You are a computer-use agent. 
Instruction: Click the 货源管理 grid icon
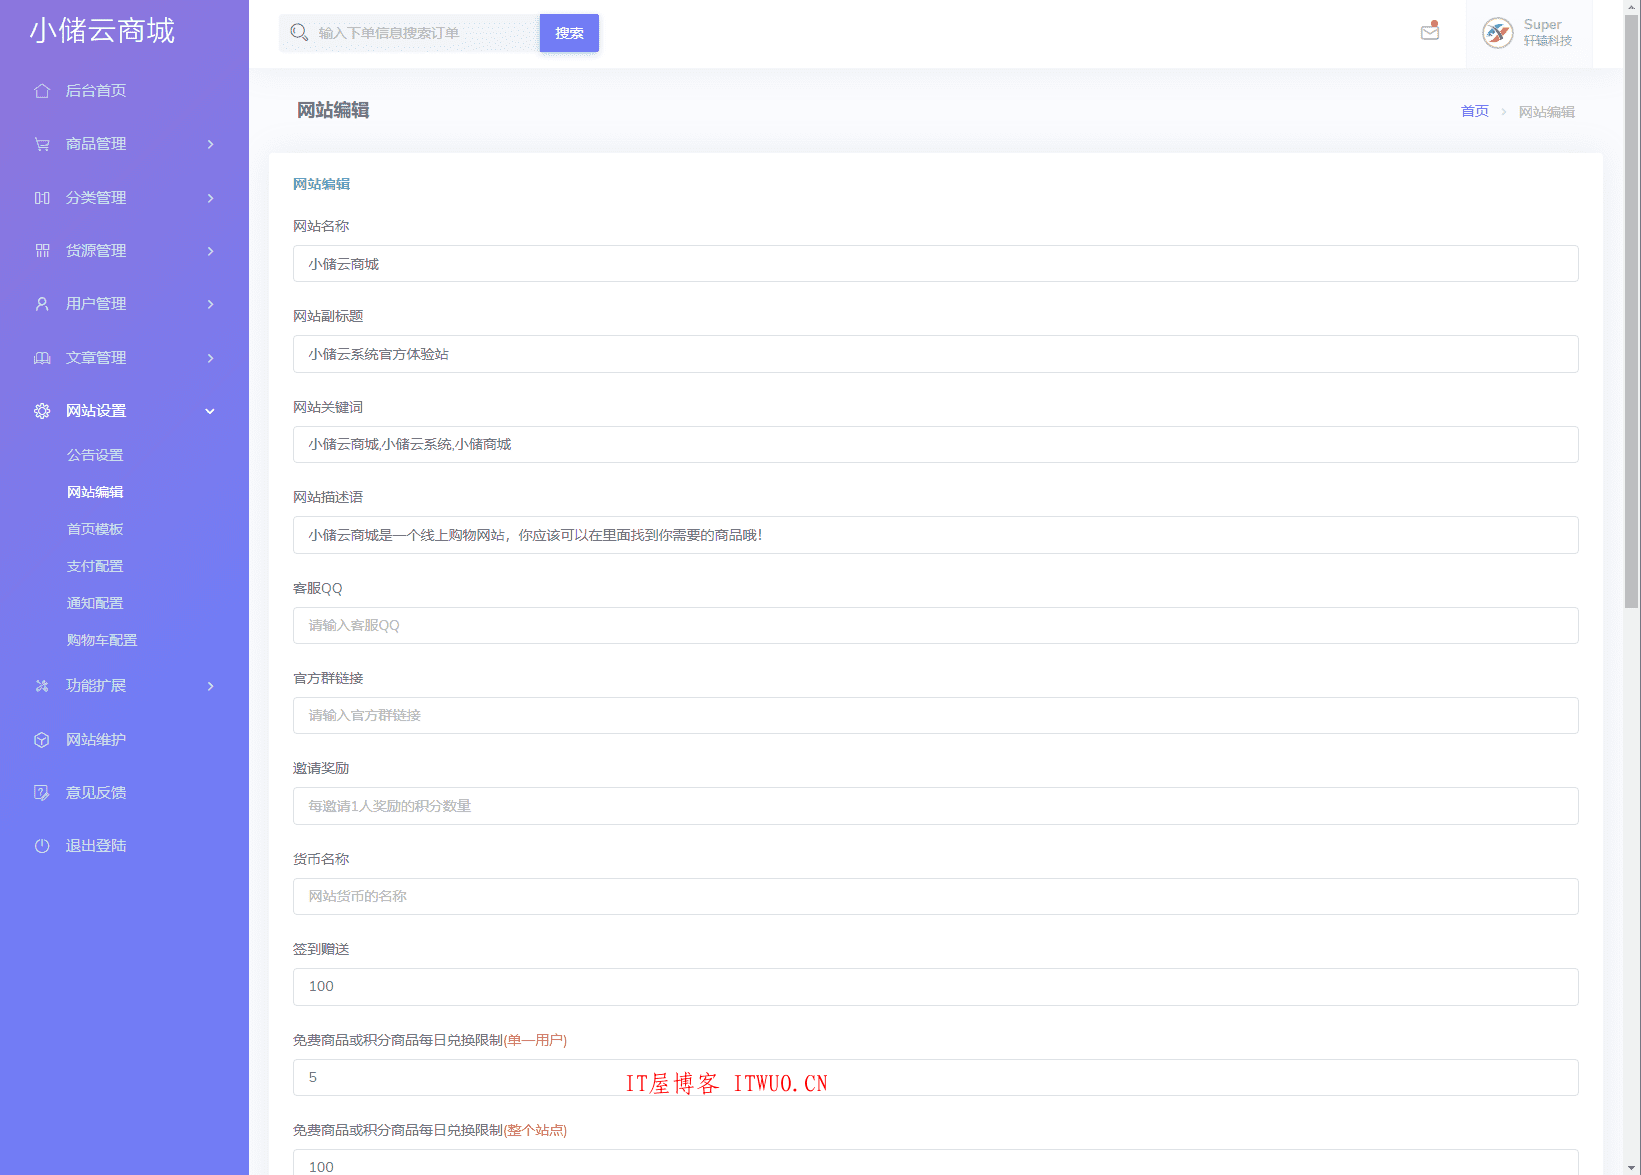[x=42, y=251]
